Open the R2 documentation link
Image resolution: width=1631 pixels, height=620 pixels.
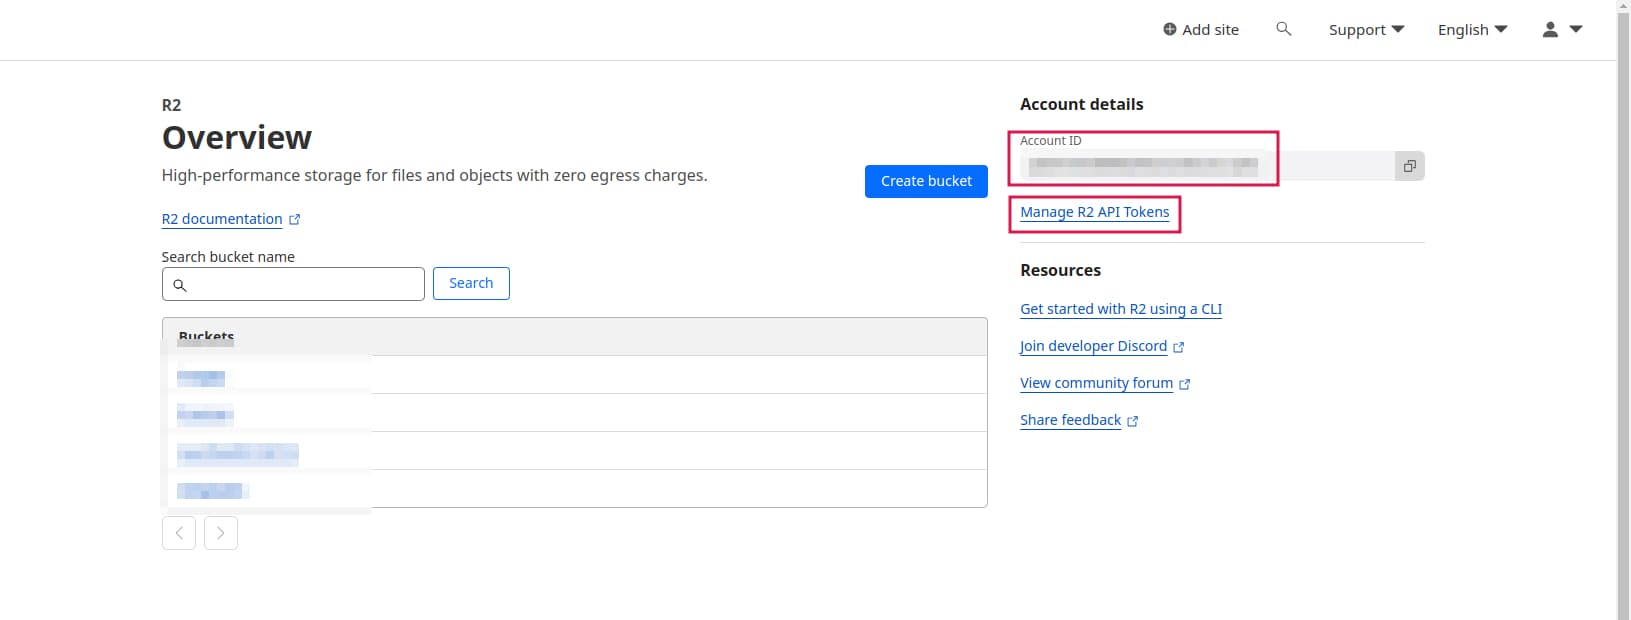click(222, 219)
